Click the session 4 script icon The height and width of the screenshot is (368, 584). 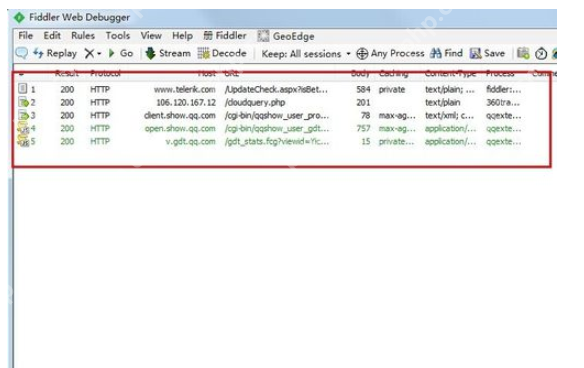23,128
